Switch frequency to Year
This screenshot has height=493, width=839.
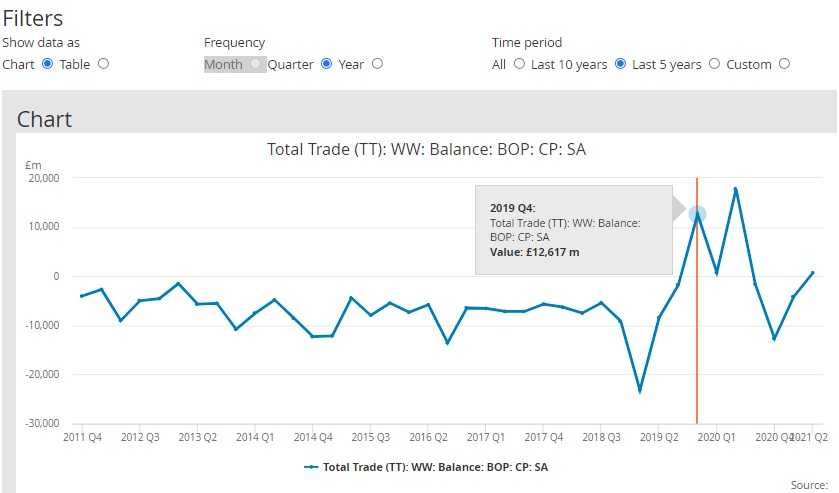click(377, 64)
